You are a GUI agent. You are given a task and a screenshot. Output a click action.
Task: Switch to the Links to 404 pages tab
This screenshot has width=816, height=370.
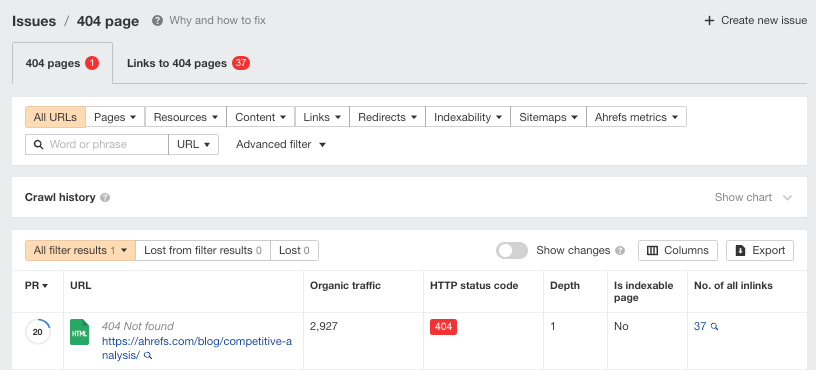(188, 63)
